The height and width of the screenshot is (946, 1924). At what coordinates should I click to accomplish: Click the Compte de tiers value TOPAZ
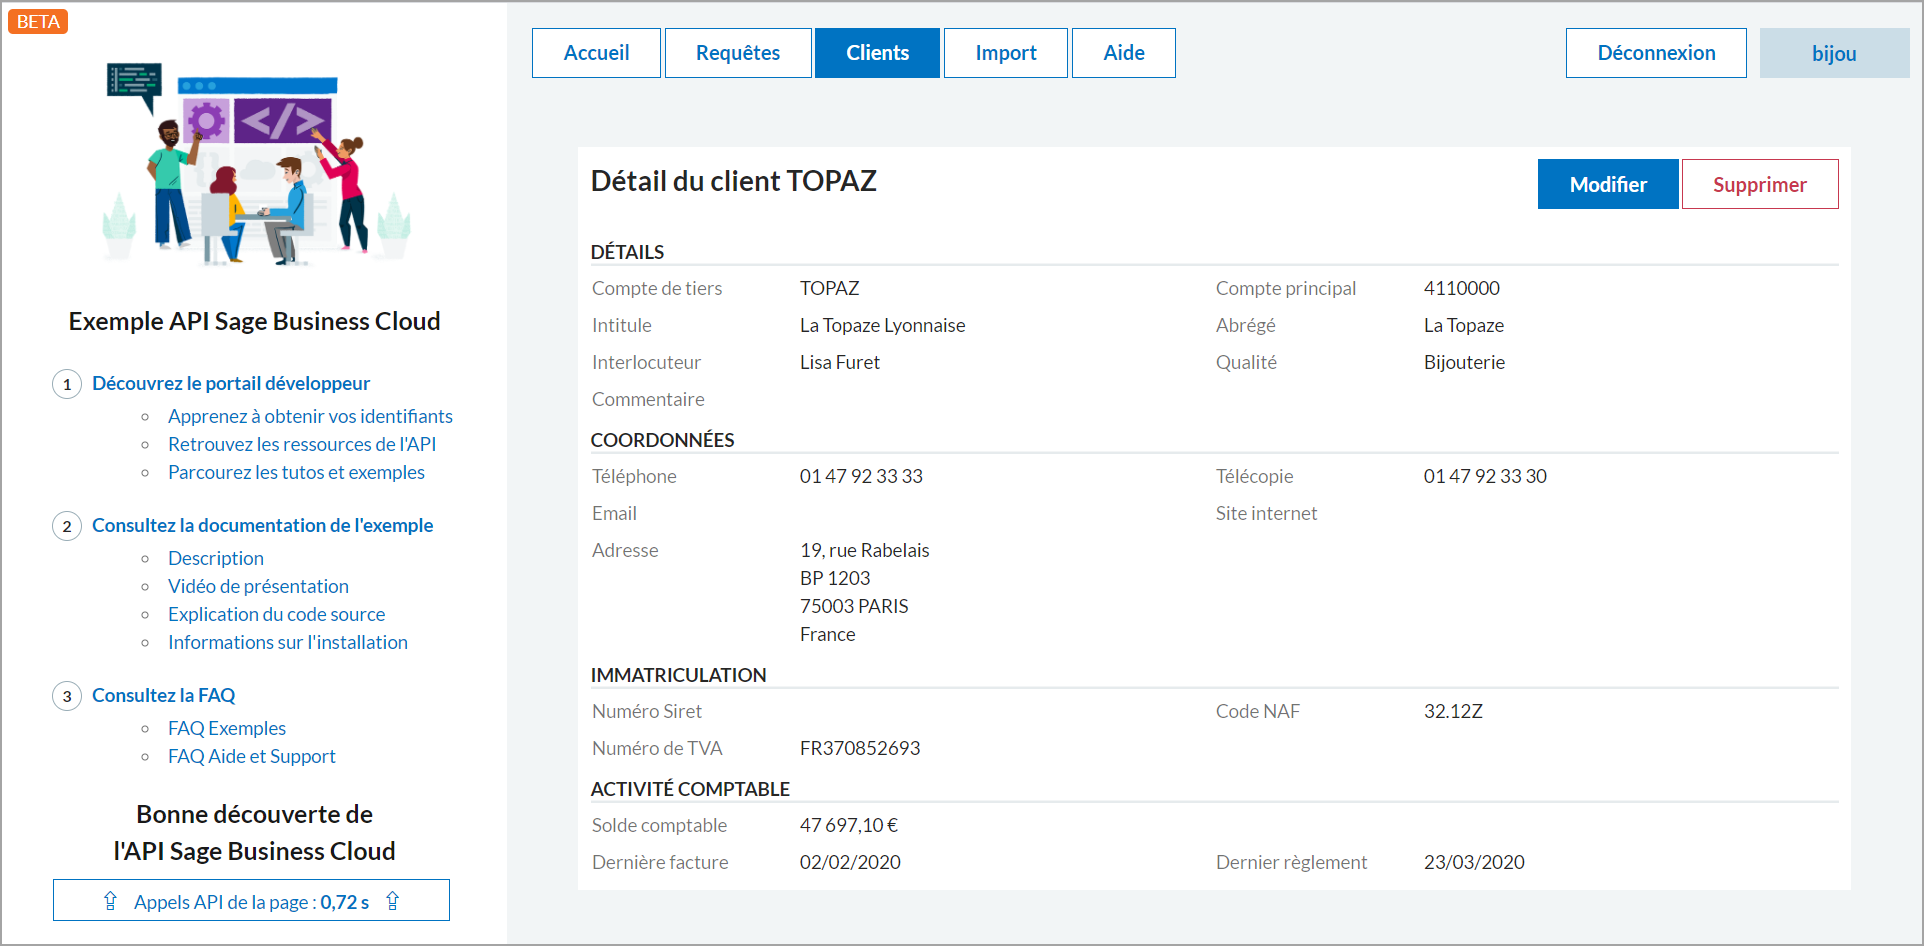pos(829,288)
